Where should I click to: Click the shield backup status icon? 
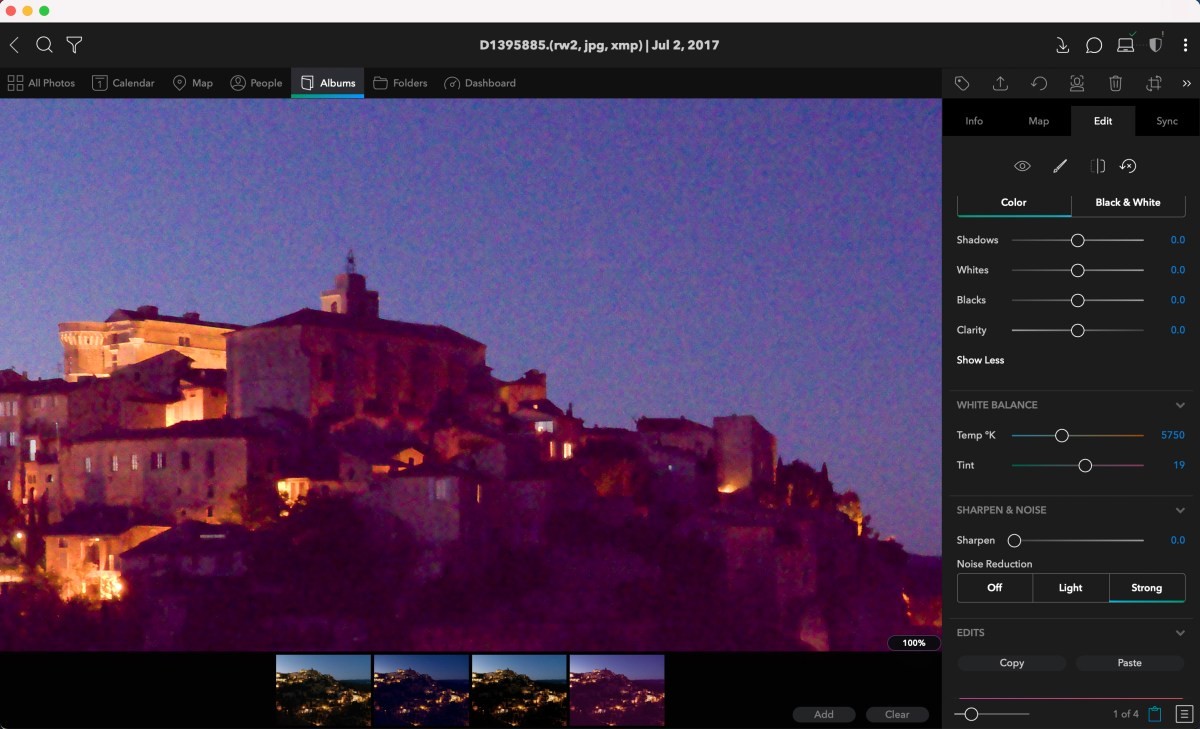tap(1156, 45)
